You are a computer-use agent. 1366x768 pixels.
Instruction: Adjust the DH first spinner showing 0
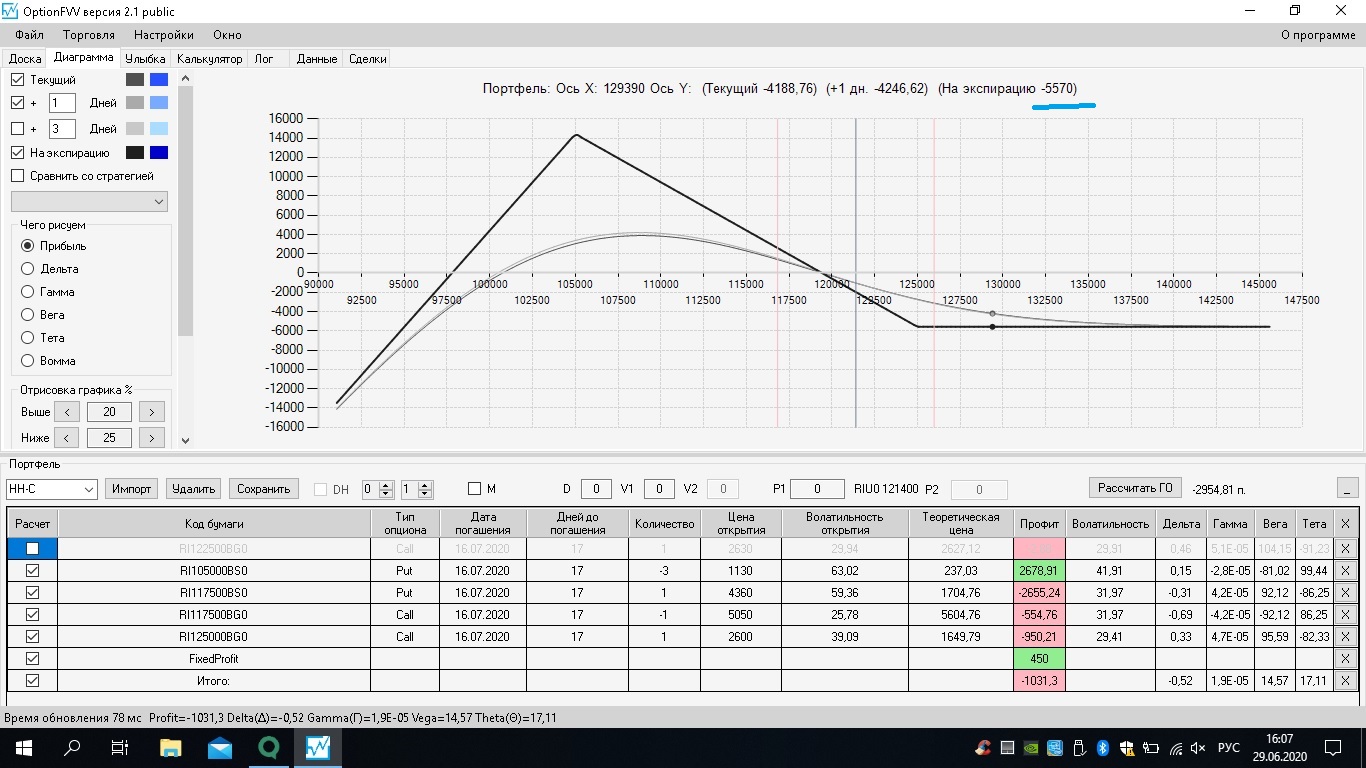coord(377,489)
